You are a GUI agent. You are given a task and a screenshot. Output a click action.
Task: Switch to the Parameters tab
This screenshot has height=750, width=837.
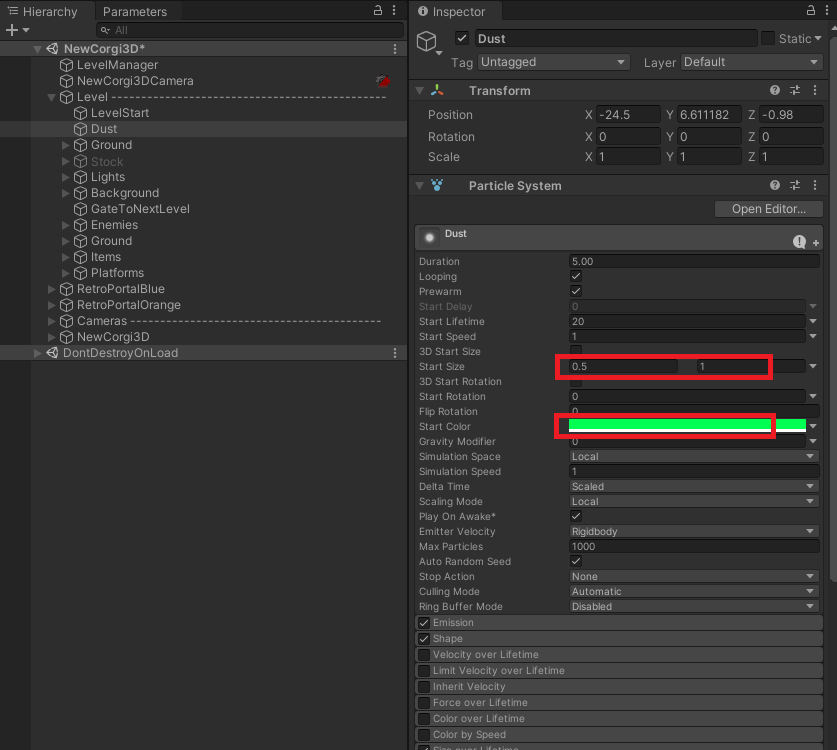(135, 11)
